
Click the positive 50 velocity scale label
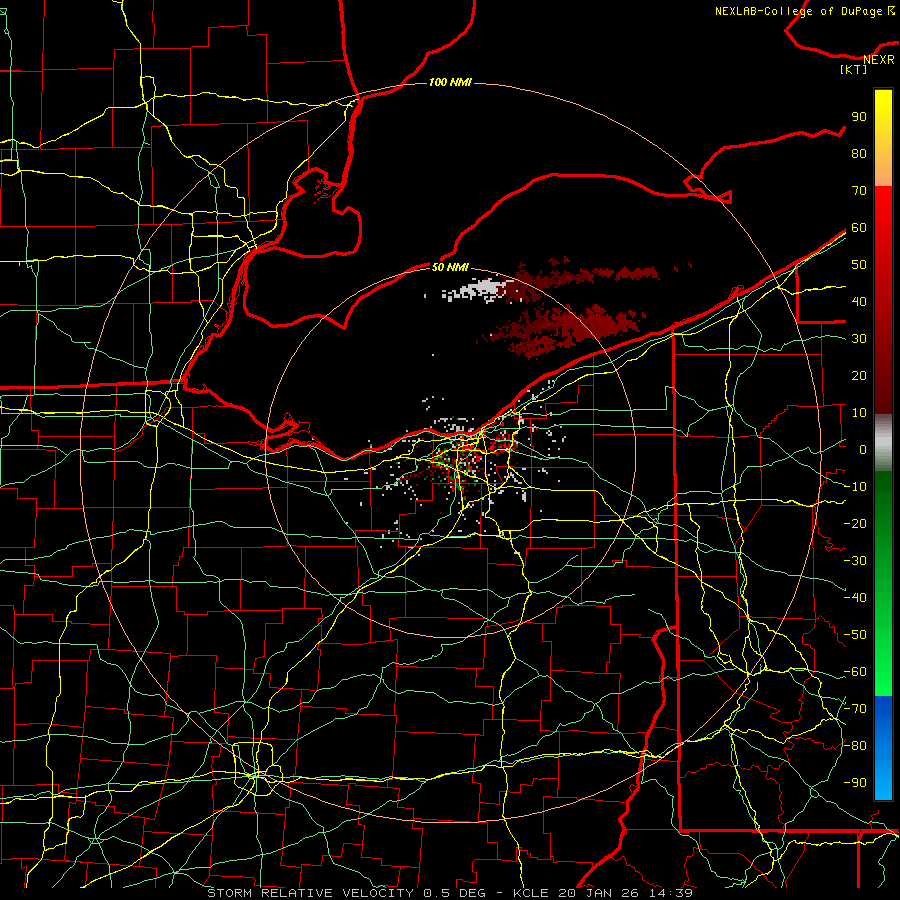coord(859,265)
